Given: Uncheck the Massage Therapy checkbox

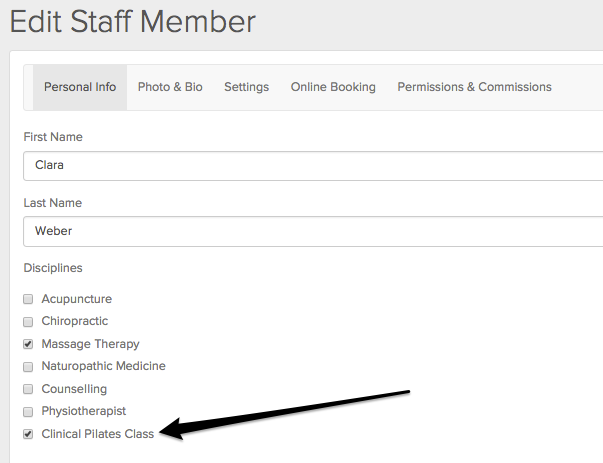Looking at the screenshot, I should (29, 344).
